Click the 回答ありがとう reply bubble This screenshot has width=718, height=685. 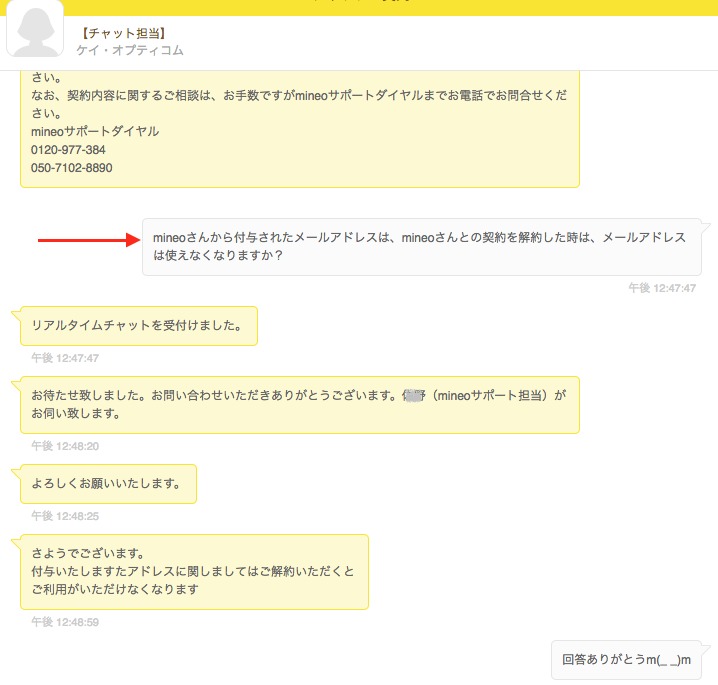(627, 660)
